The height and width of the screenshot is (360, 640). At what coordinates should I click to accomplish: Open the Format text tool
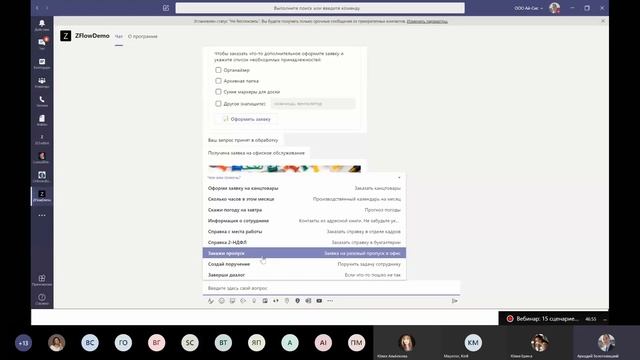click(211, 301)
